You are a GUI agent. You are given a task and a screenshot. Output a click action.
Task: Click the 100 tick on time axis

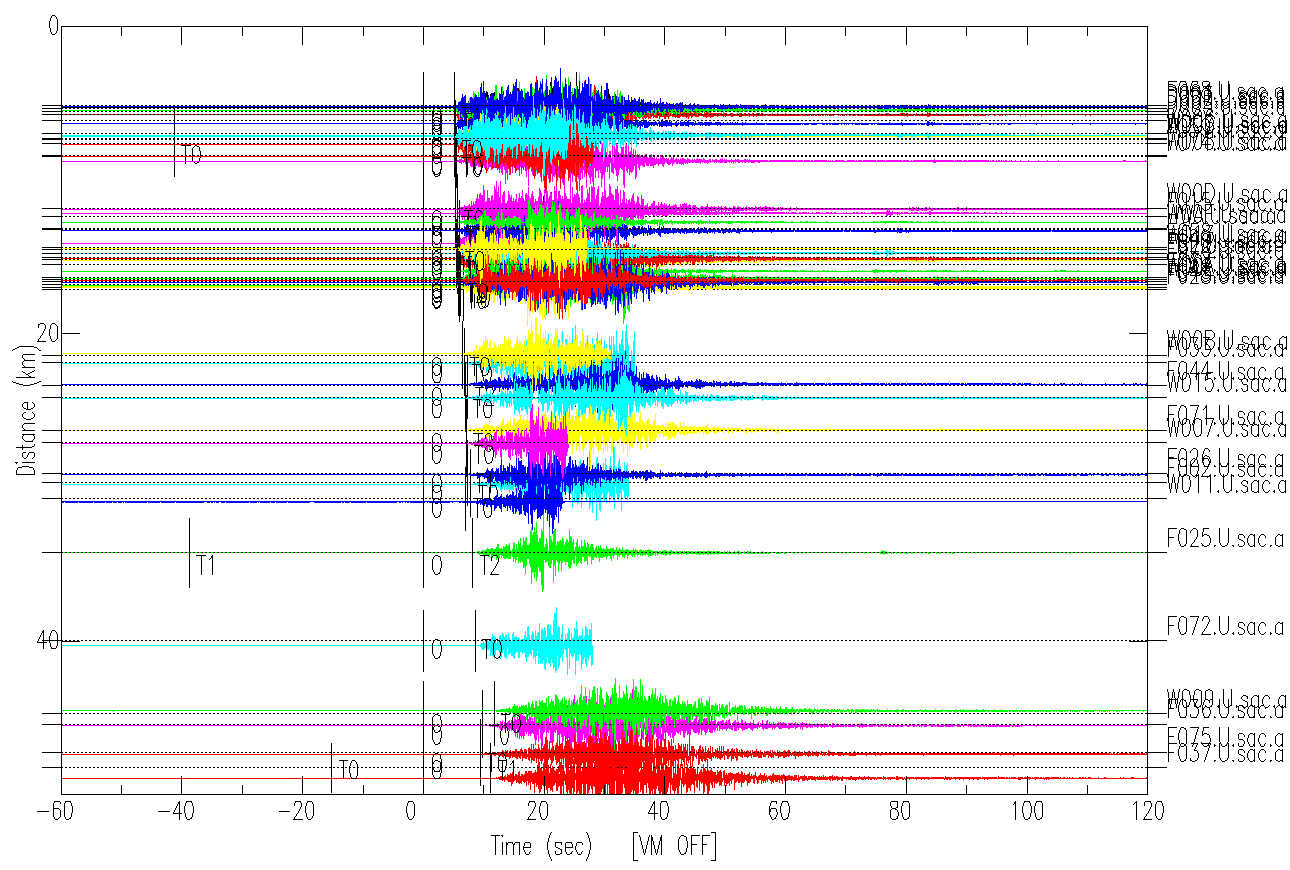(x=1027, y=810)
